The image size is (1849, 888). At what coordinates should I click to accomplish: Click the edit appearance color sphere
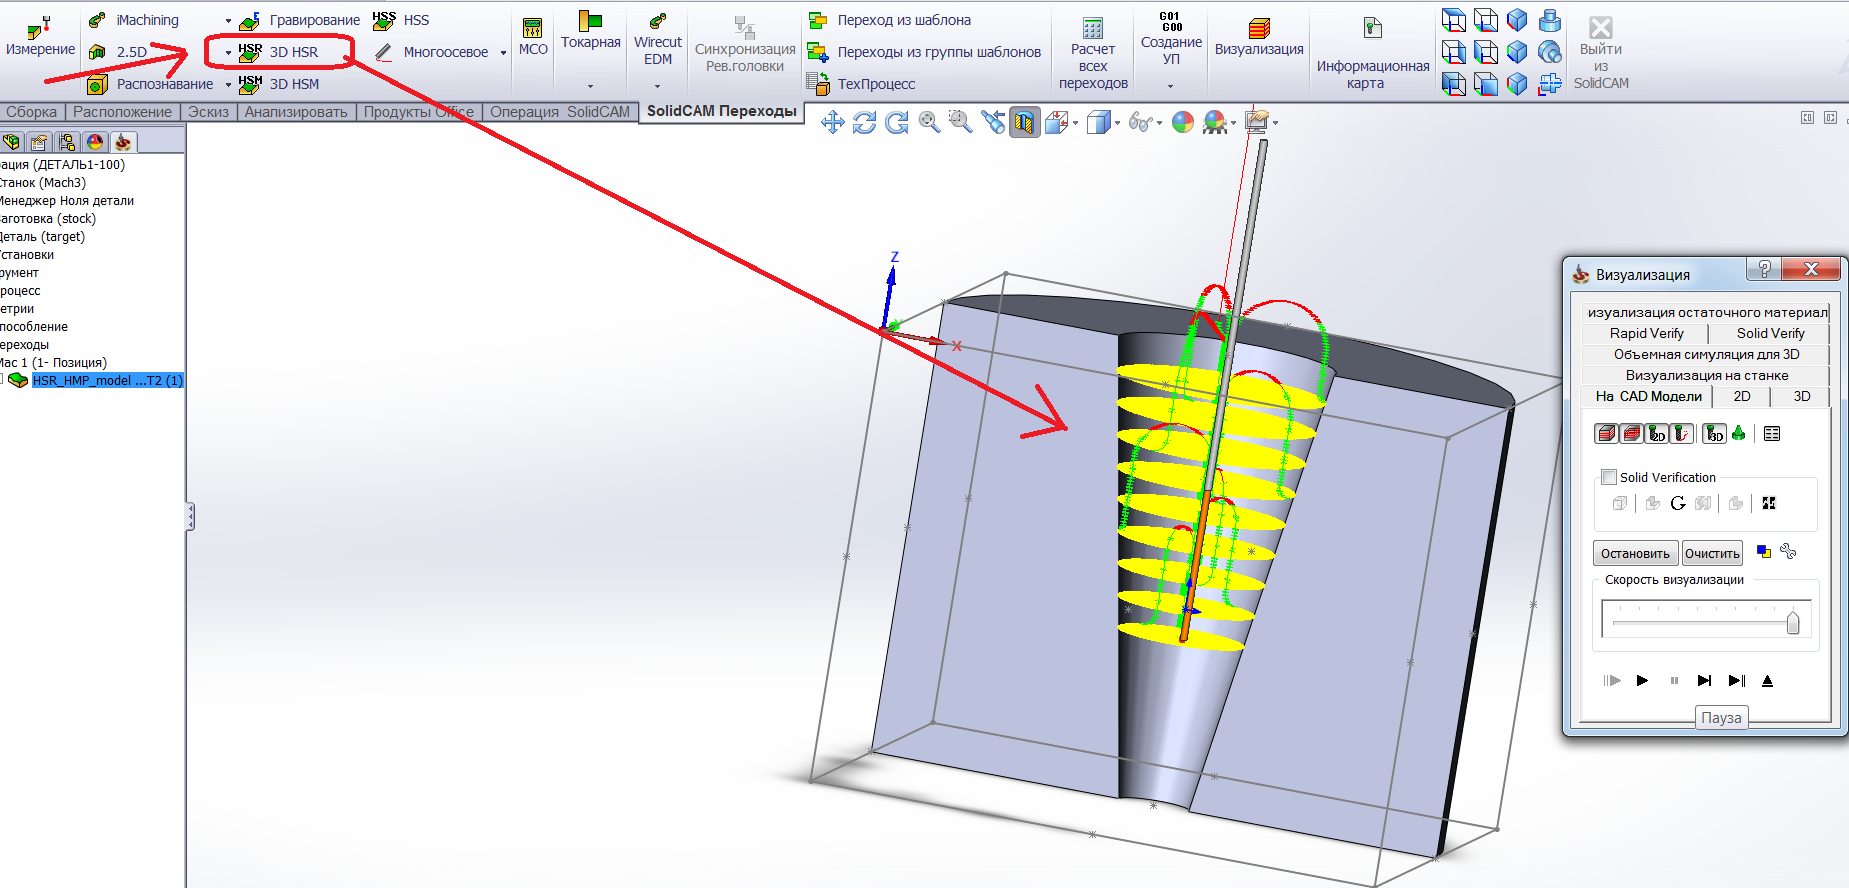[x=1183, y=122]
